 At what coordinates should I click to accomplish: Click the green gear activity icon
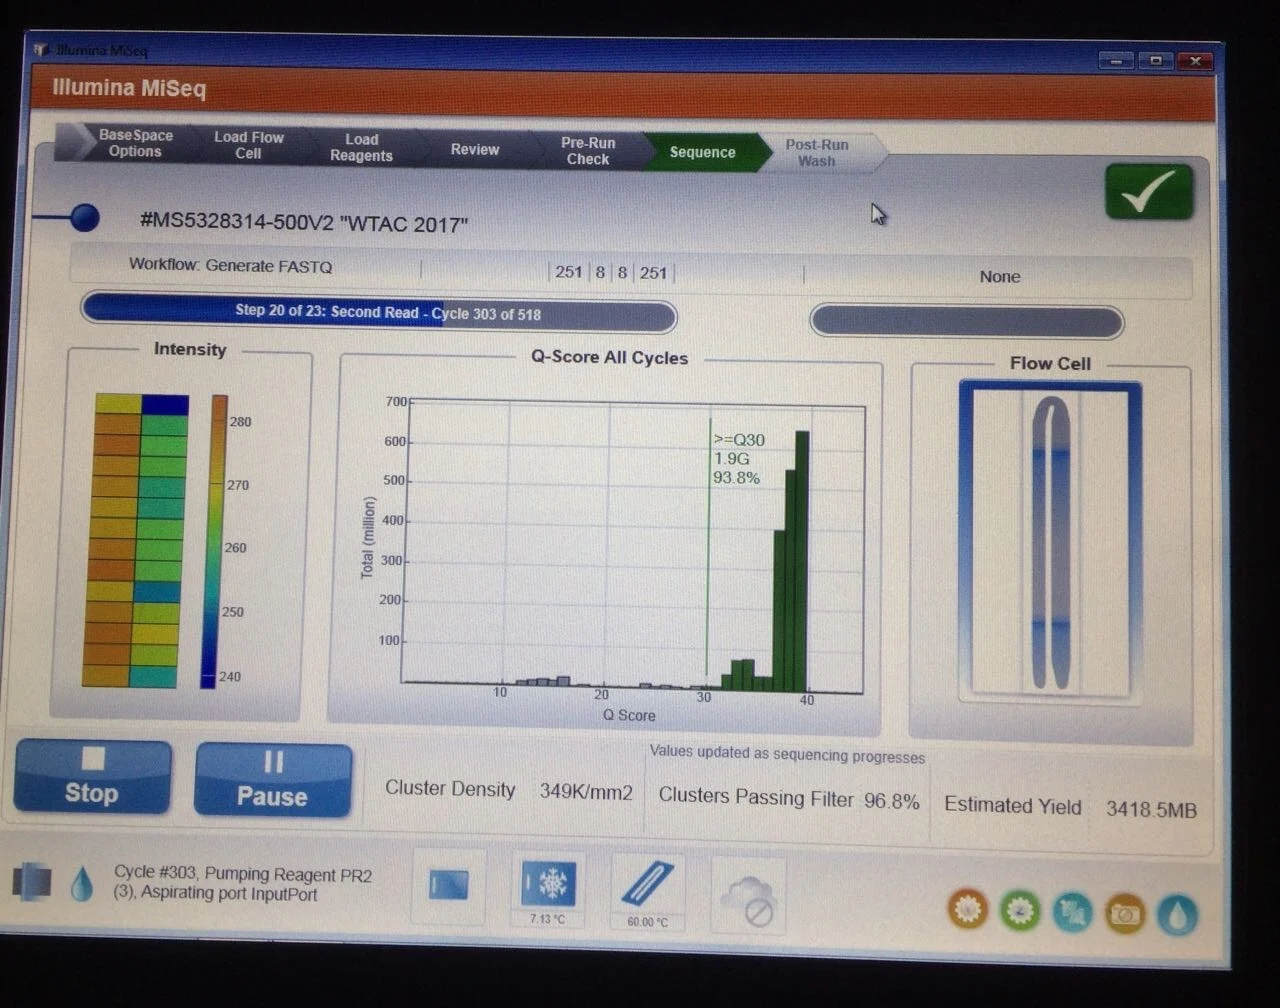click(x=1019, y=911)
